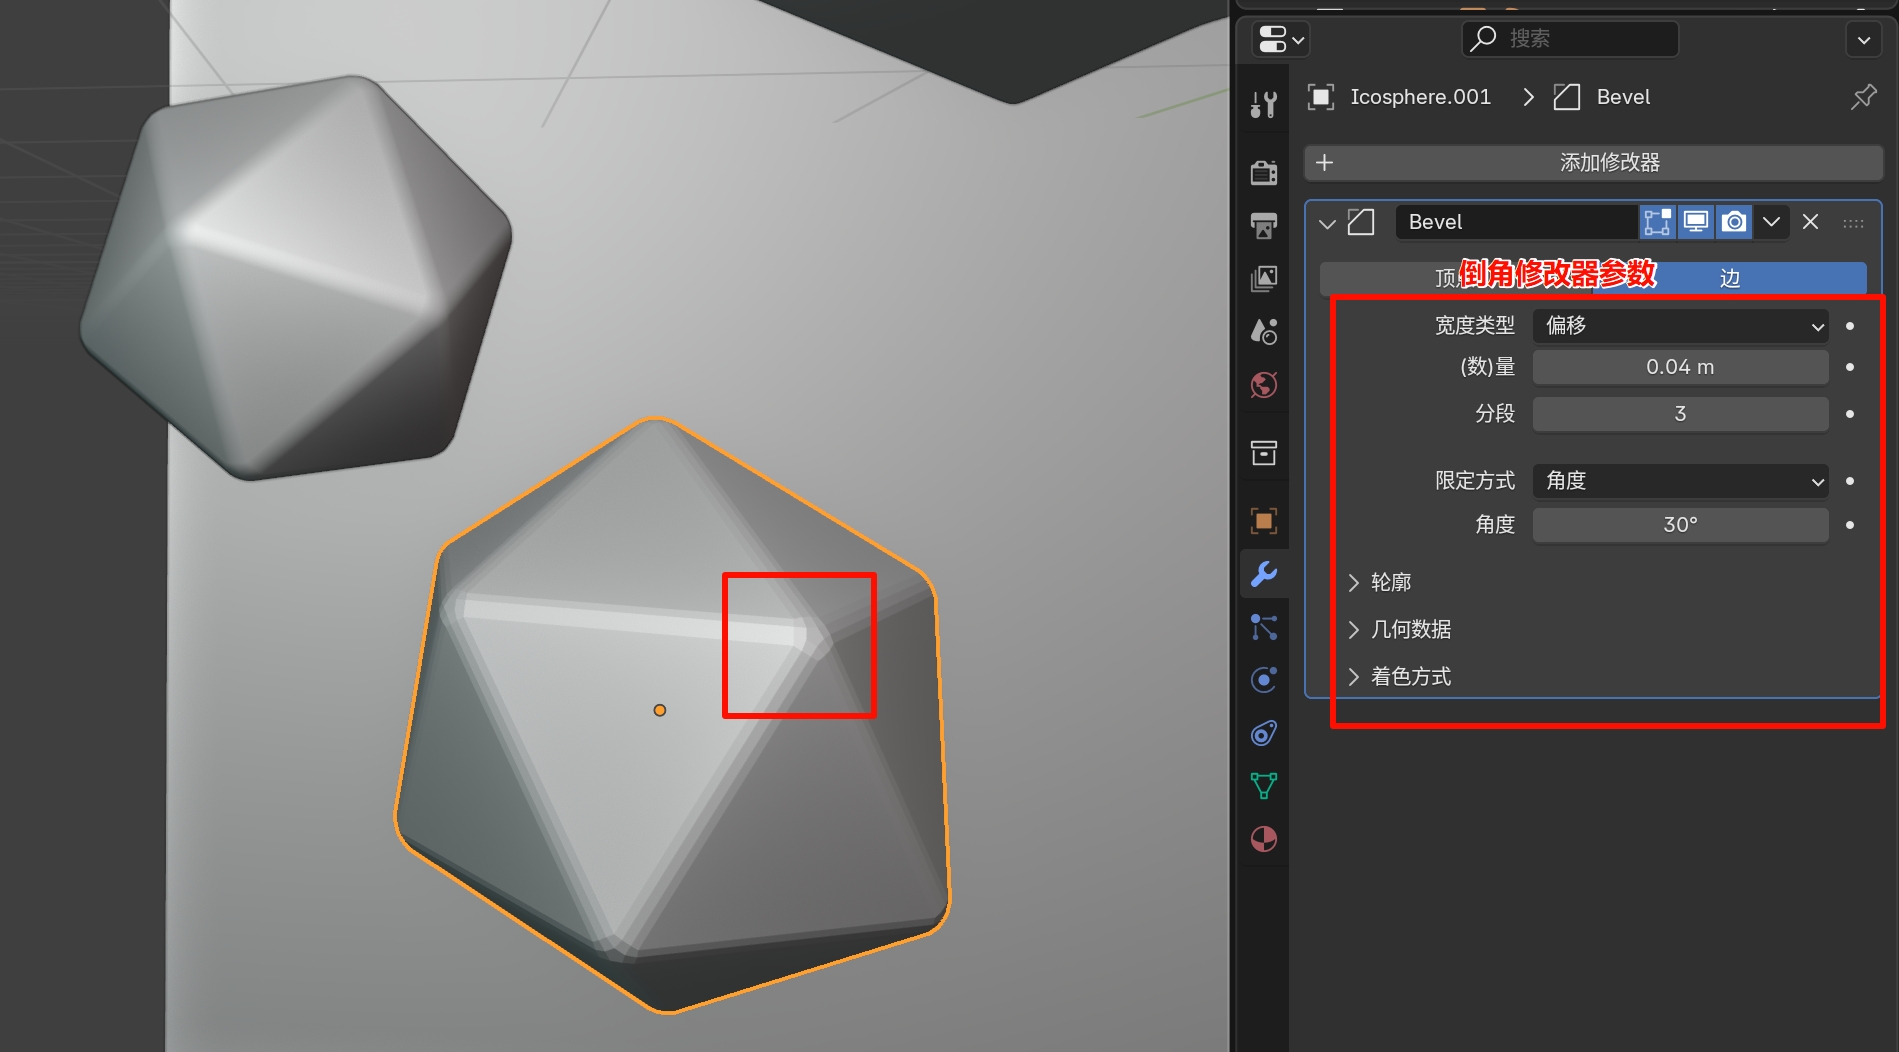Open the Object properties tab
This screenshot has width=1899, height=1052.
[x=1263, y=520]
